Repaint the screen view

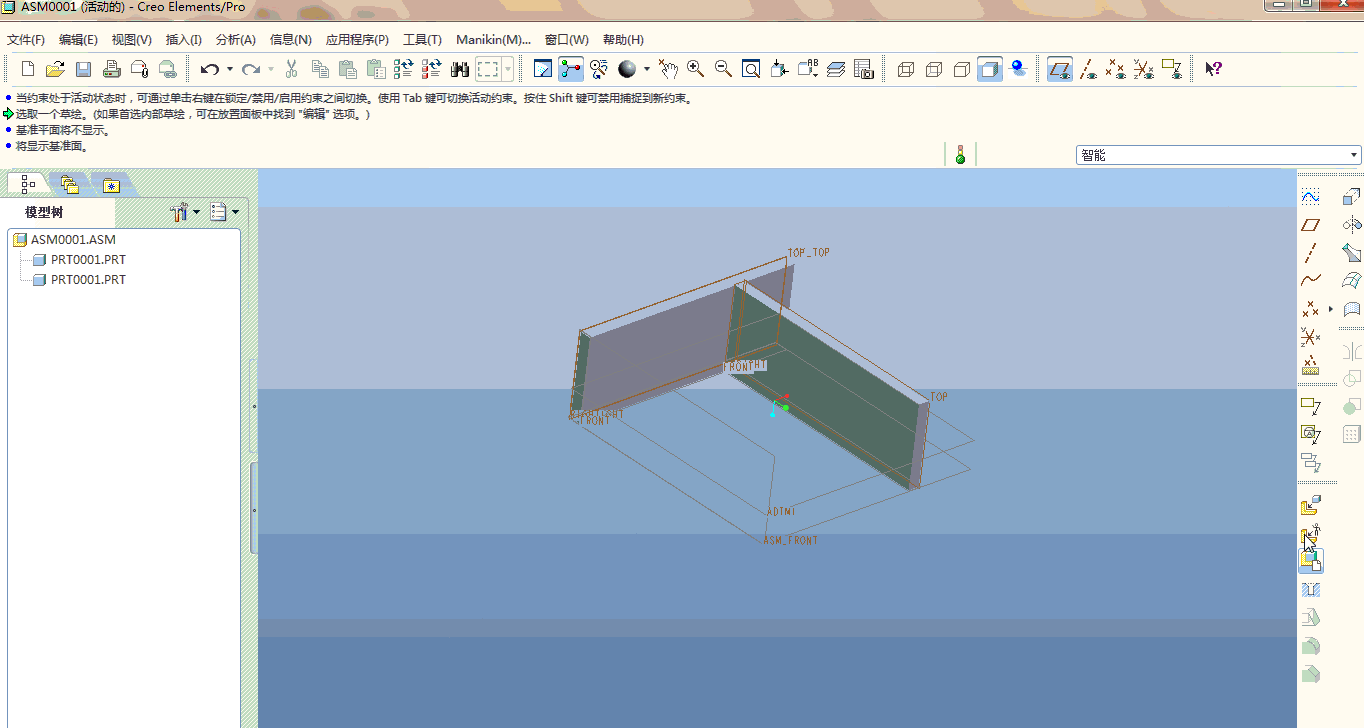click(x=543, y=69)
